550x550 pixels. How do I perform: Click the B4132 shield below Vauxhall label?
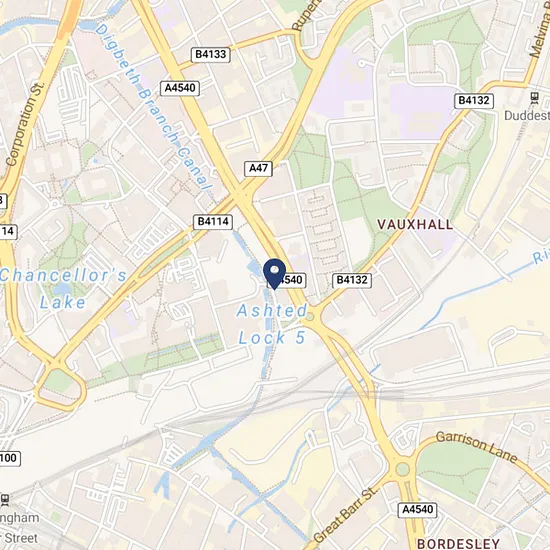[352, 280]
